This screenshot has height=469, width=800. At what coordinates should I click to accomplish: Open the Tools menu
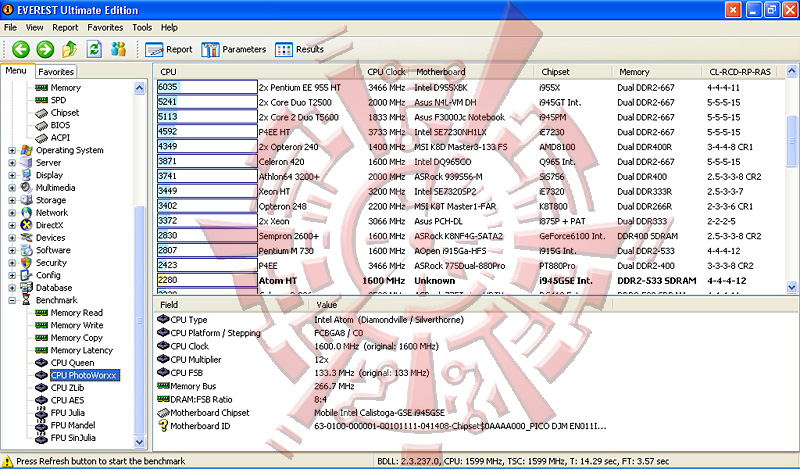click(x=142, y=28)
